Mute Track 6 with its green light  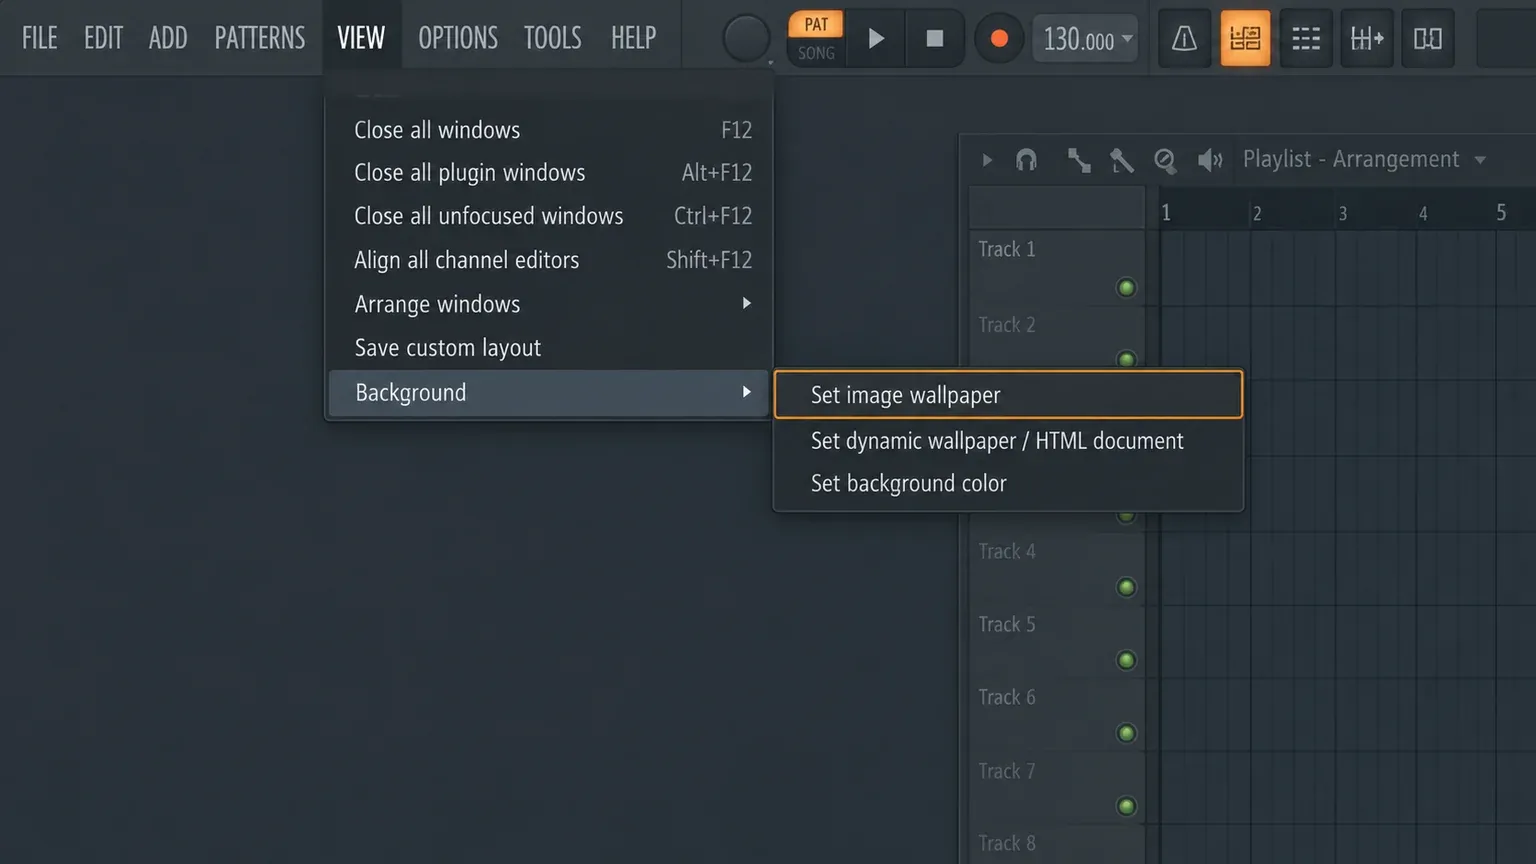point(1126,733)
